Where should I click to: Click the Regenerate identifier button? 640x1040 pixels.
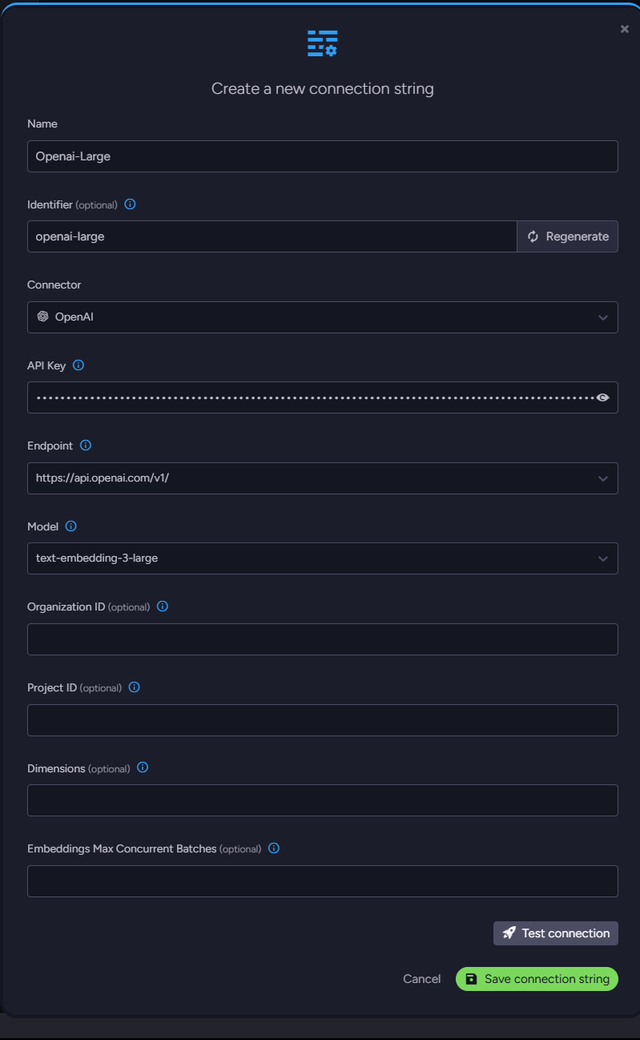567,236
